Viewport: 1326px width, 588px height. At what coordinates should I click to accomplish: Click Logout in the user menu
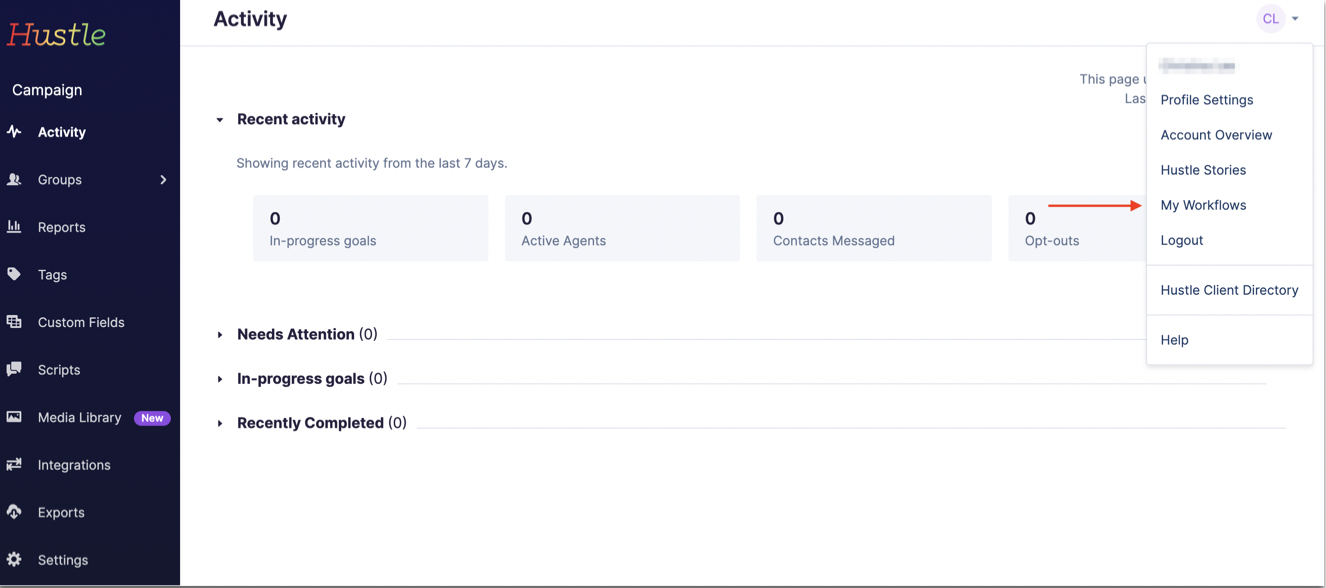pos(1182,240)
